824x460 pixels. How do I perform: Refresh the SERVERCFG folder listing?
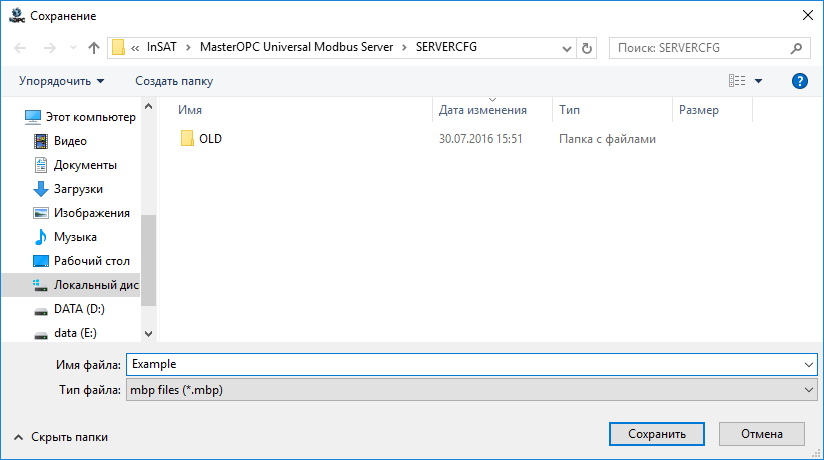pos(587,48)
